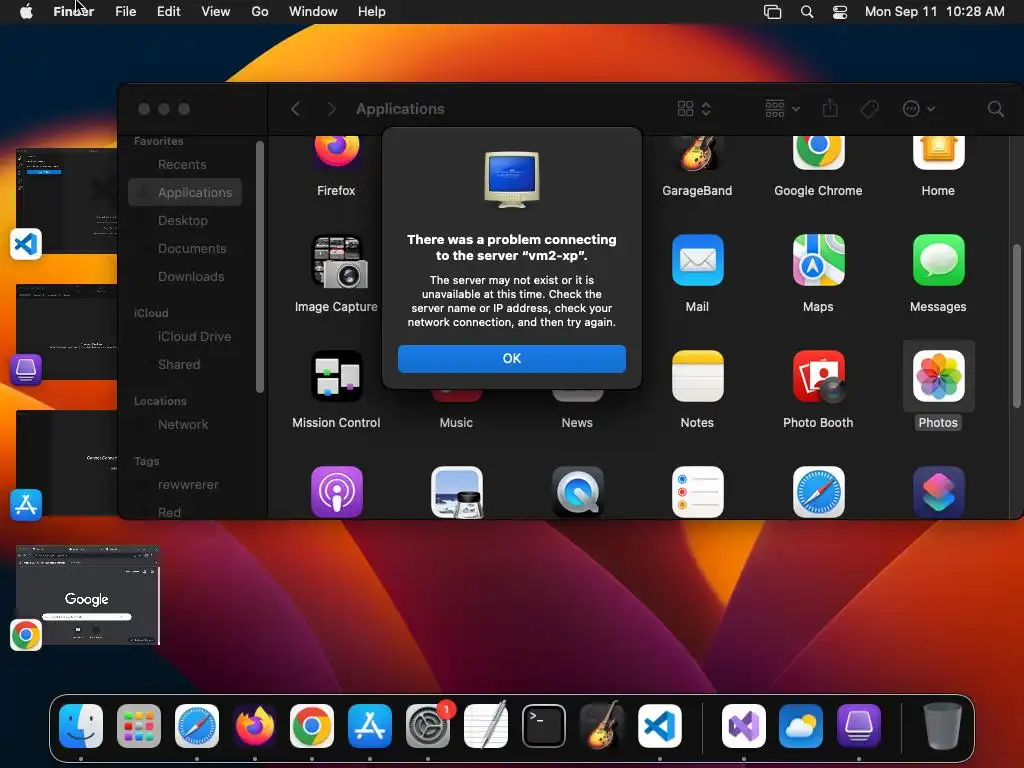The image size is (1024, 768).
Task: Select the GarageBand app icon in Finder
Action: (x=697, y=152)
